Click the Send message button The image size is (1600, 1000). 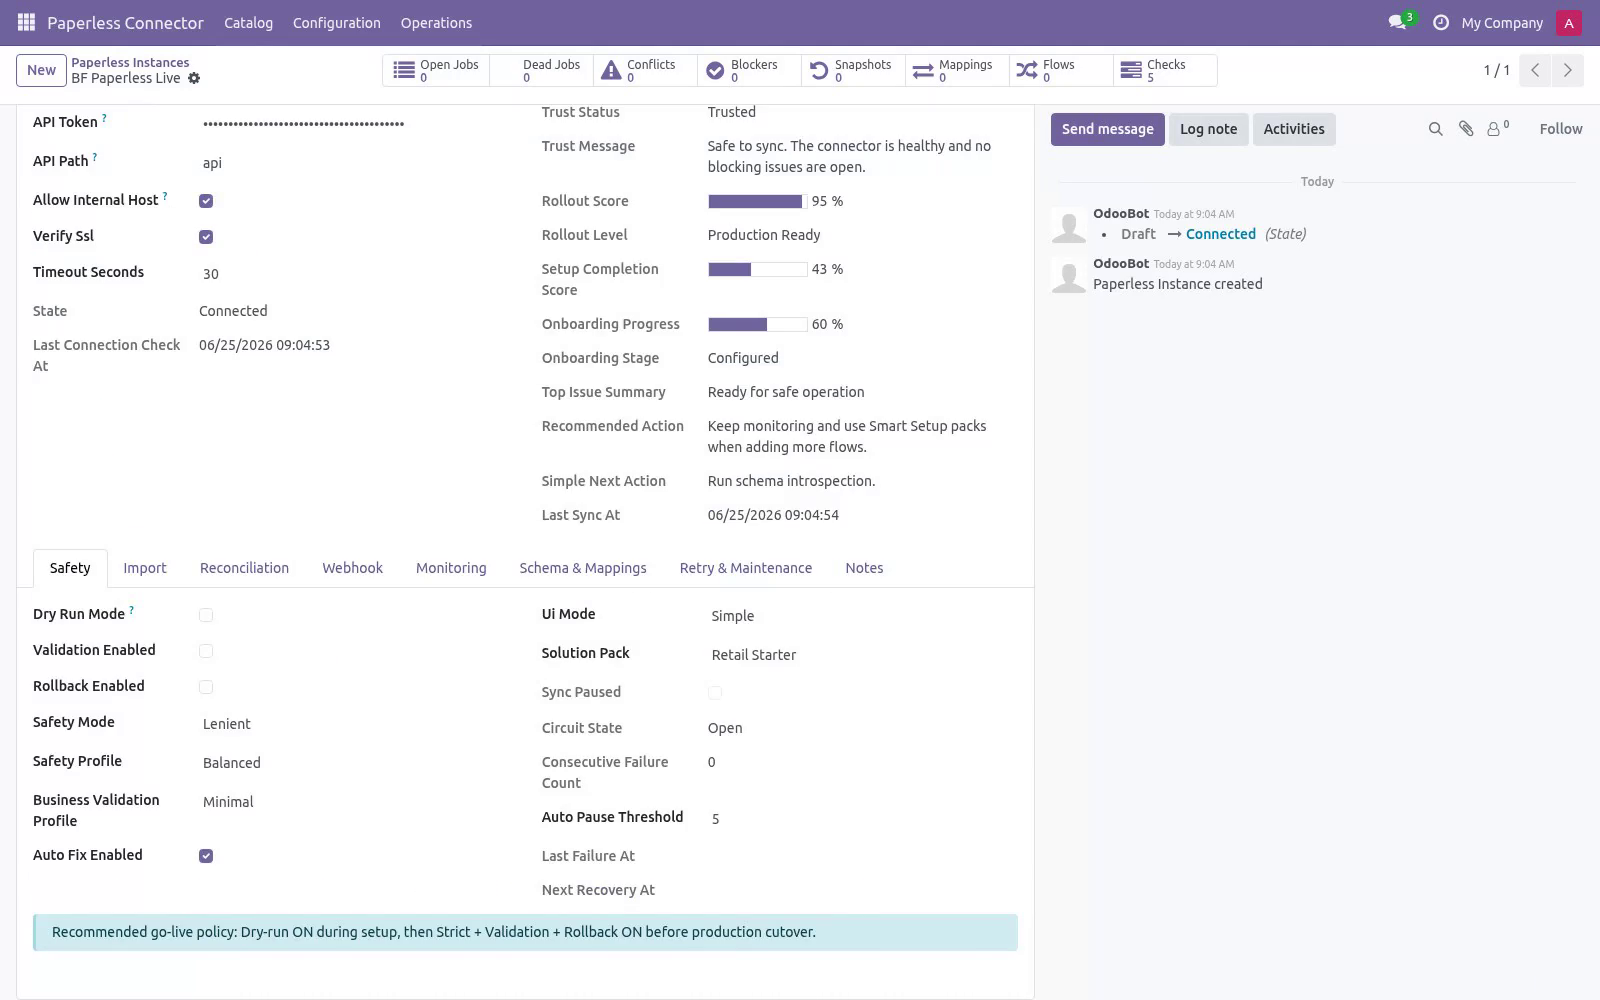pyautogui.click(x=1107, y=129)
